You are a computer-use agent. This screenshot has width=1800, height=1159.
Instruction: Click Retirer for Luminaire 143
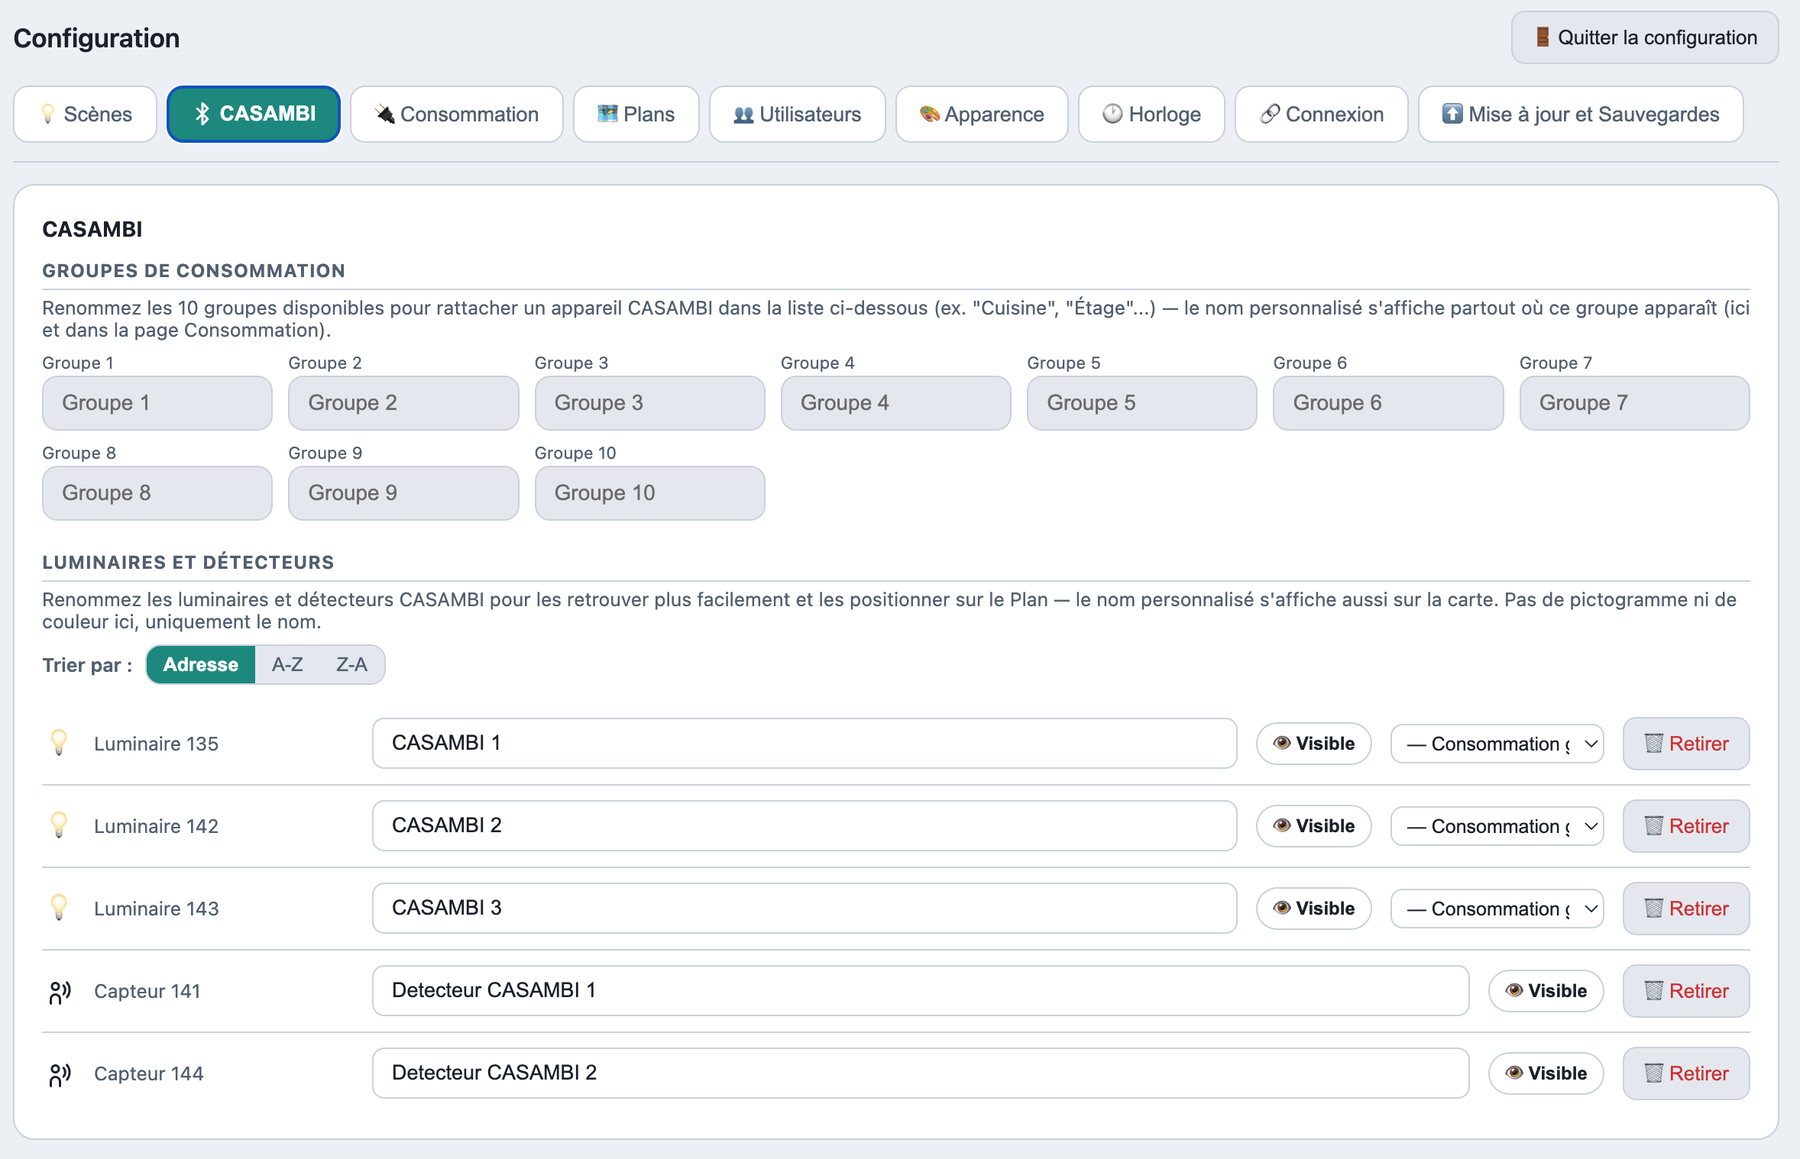tap(1686, 908)
